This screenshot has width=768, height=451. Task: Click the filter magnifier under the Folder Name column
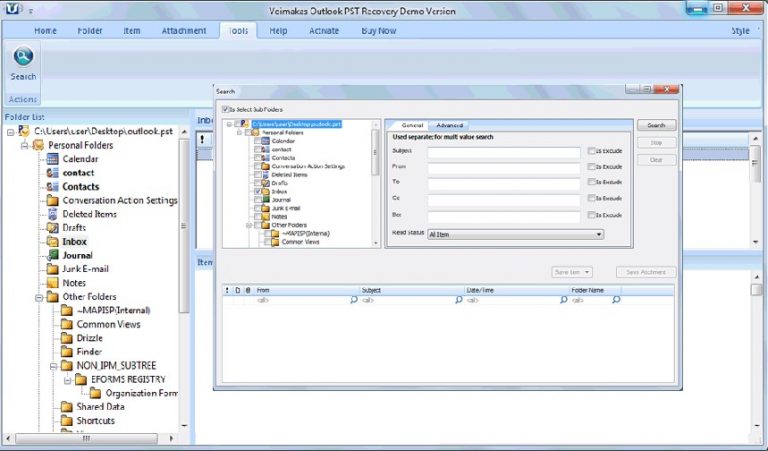[616, 300]
